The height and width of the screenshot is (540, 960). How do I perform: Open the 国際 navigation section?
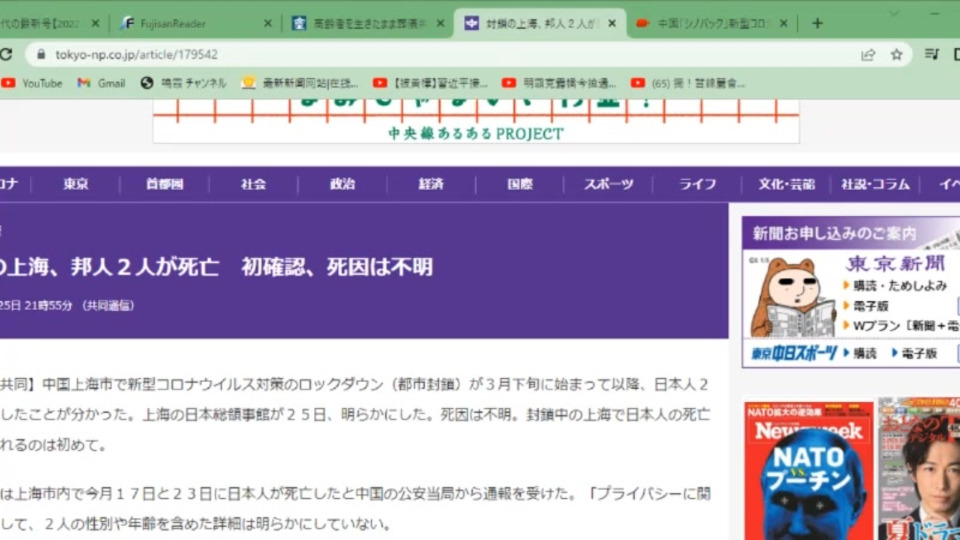(x=520, y=184)
